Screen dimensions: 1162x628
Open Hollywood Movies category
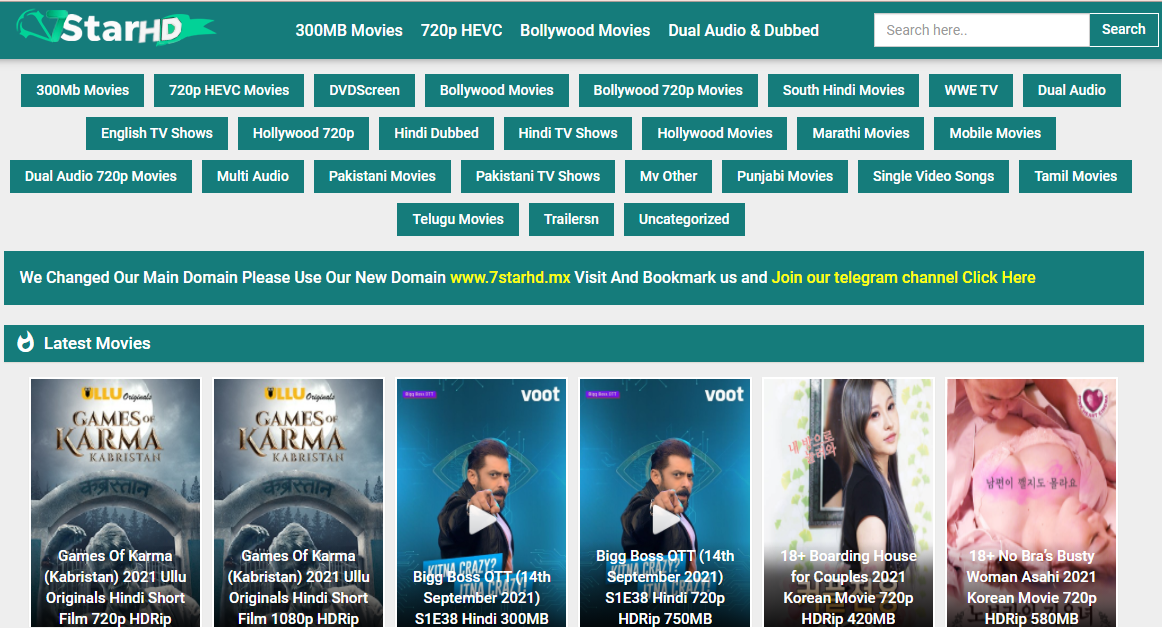(x=714, y=133)
